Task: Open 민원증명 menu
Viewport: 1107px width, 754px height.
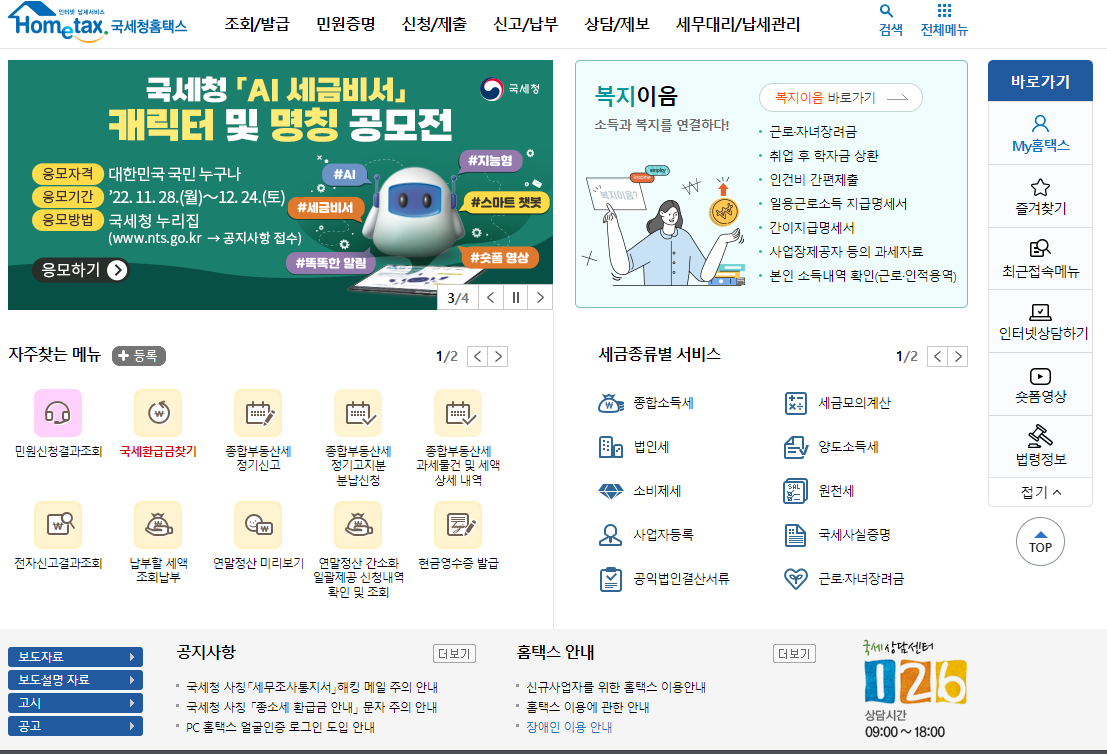Action: point(345,24)
